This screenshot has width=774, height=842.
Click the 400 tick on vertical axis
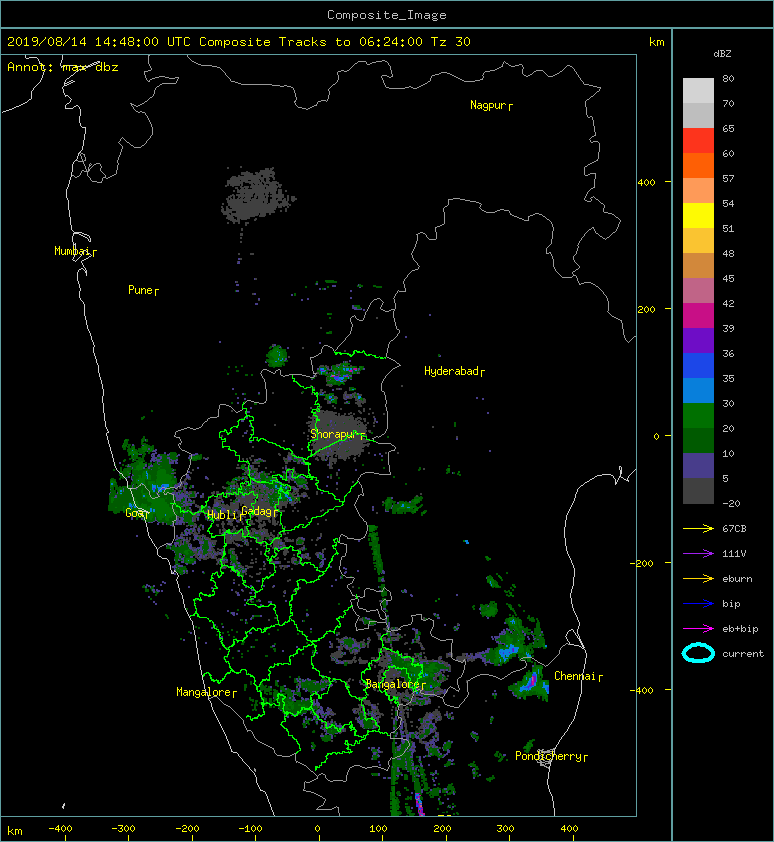coord(647,183)
